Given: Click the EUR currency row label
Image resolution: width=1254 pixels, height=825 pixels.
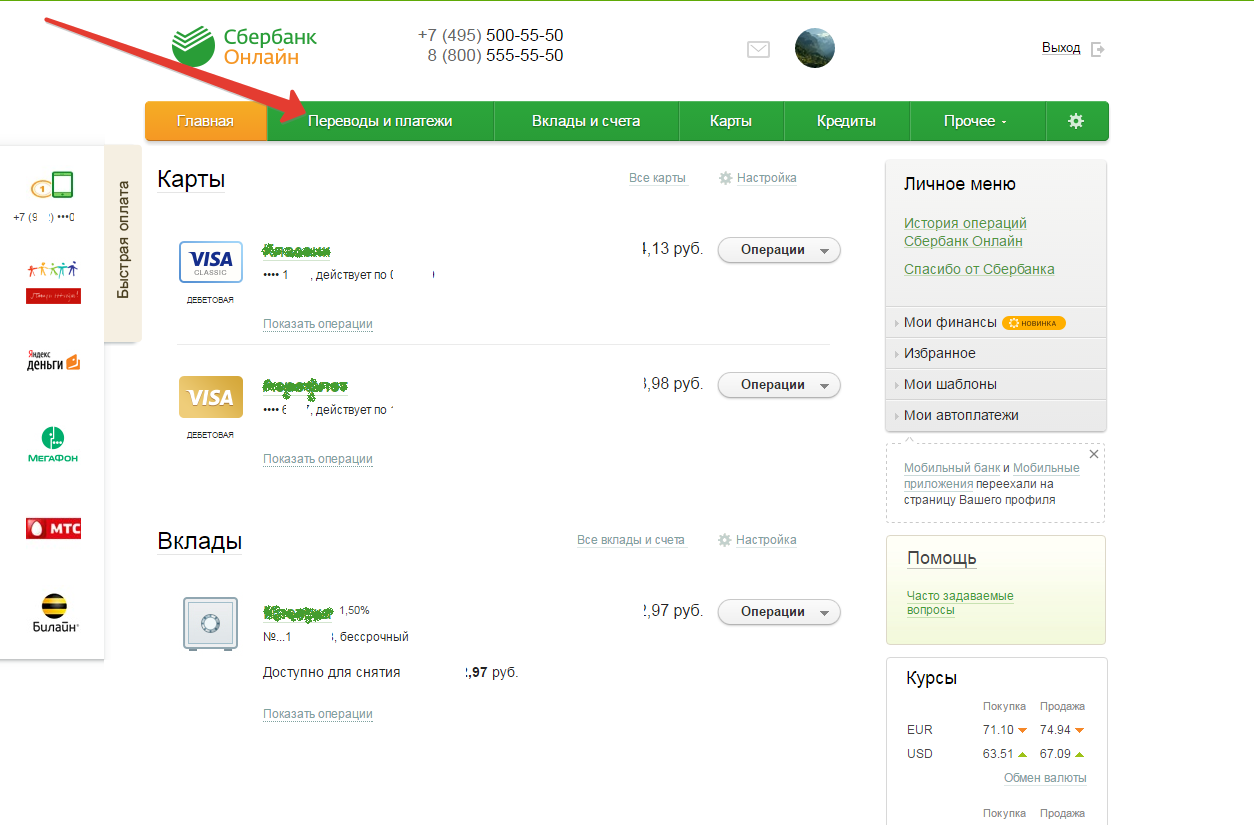Looking at the screenshot, I should coord(920,730).
